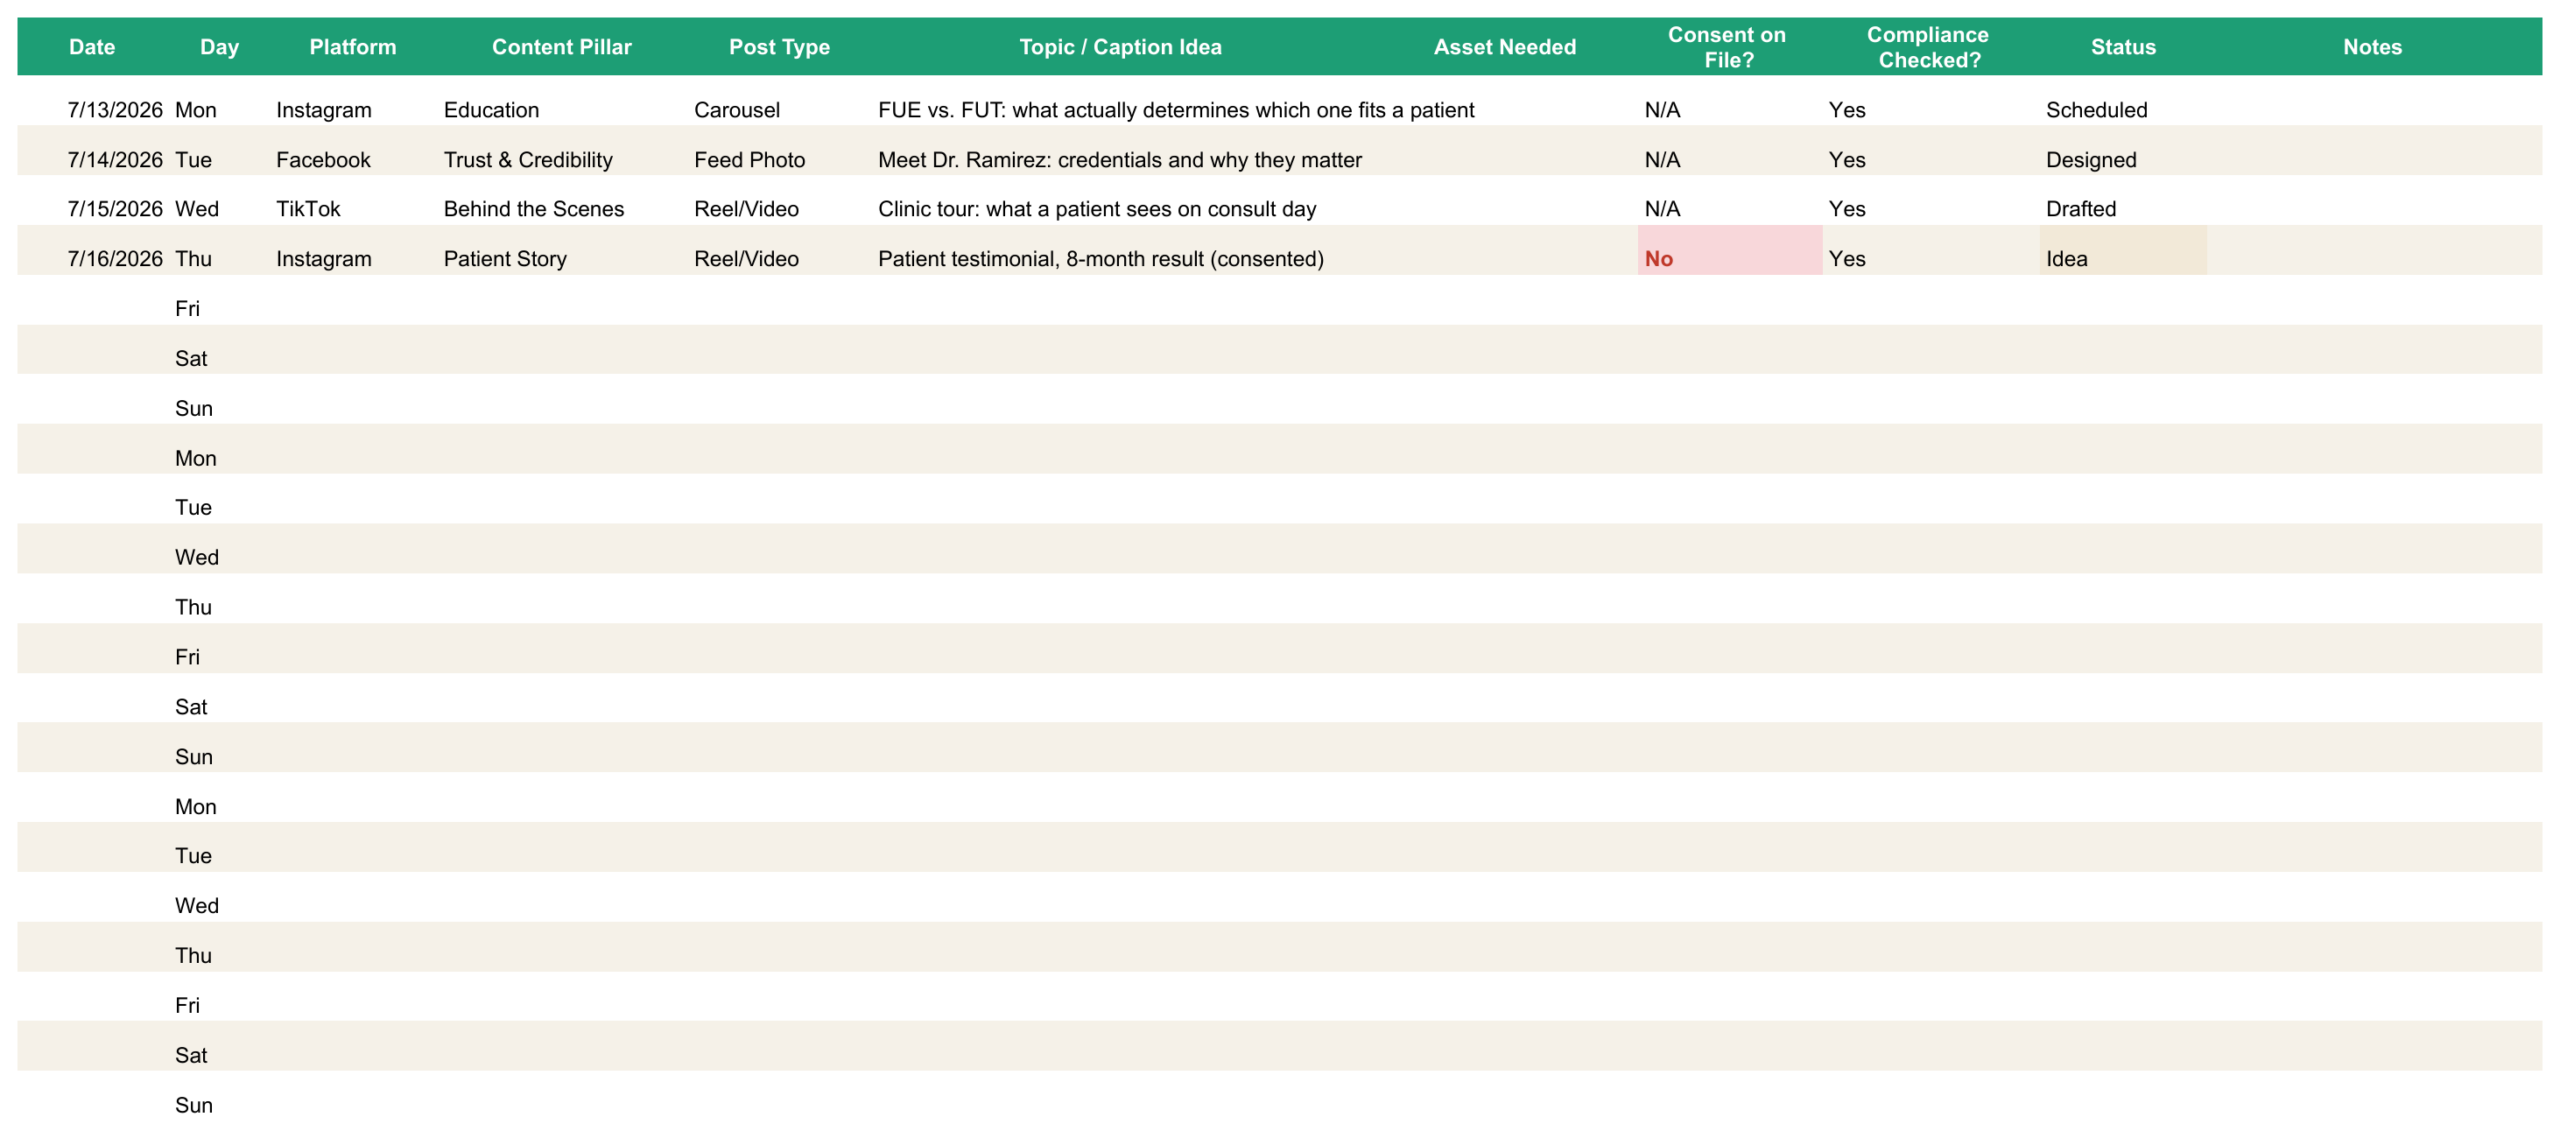Image resolution: width=2560 pixels, height=1131 pixels.
Task: Select the Status column header
Action: tap(2123, 47)
